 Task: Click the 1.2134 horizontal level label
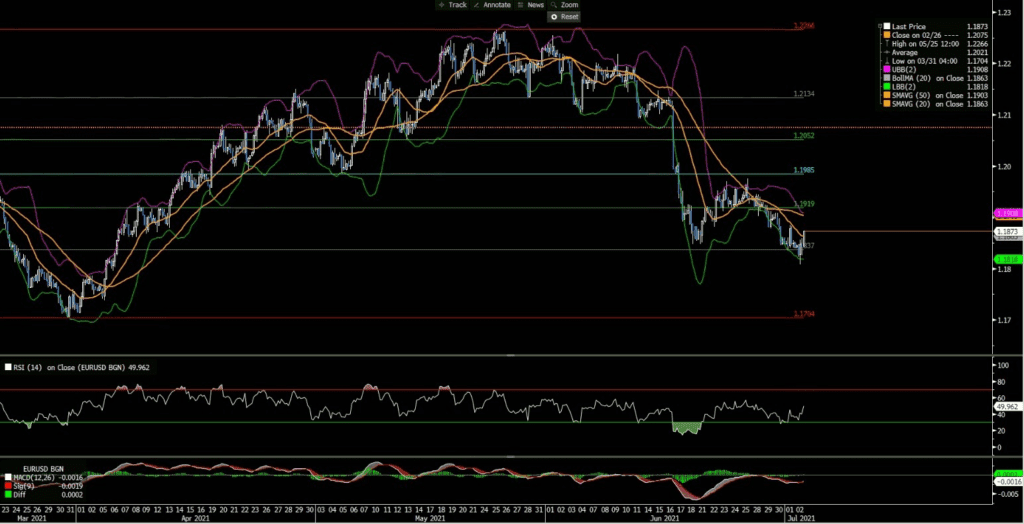[x=803, y=94]
